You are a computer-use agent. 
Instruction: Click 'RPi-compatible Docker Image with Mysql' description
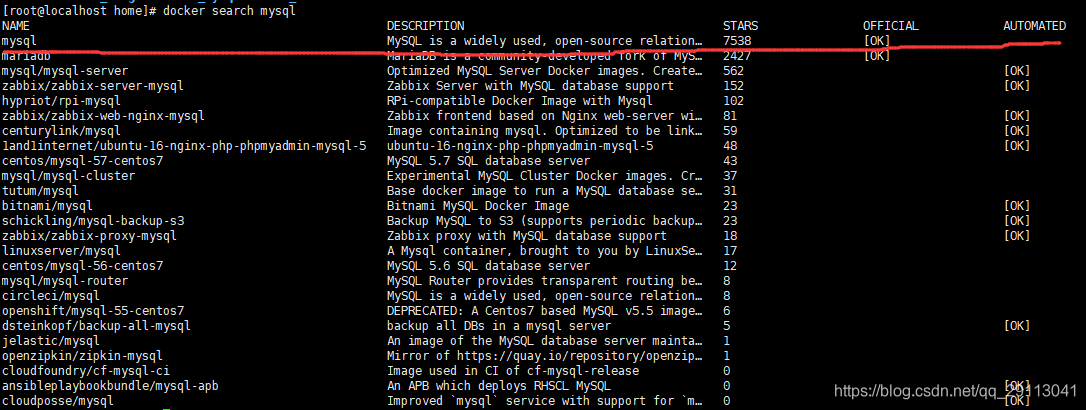click(519, 101)
